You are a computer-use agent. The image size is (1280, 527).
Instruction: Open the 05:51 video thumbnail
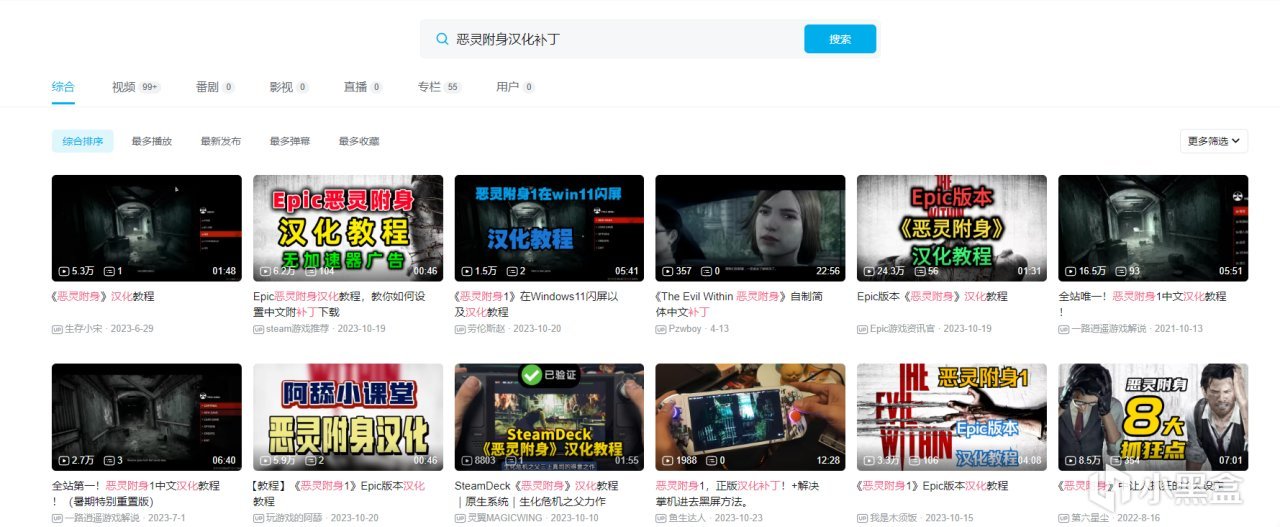point(1153,228)
